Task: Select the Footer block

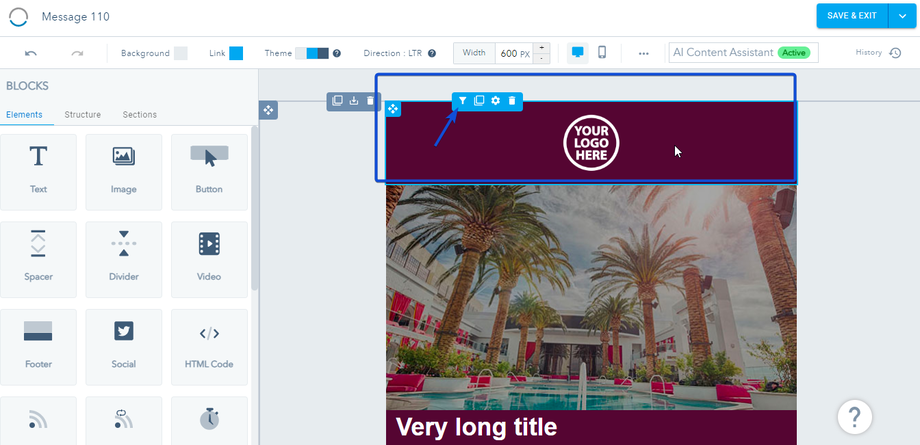Action: (38, 347)
